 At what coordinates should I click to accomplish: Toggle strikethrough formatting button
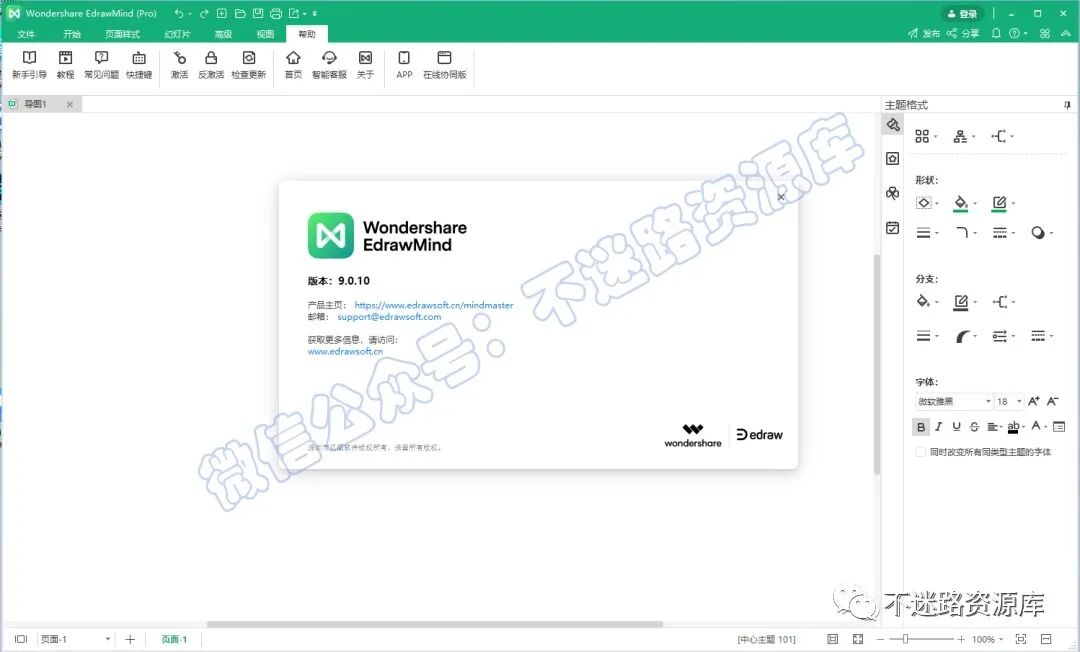974,427
